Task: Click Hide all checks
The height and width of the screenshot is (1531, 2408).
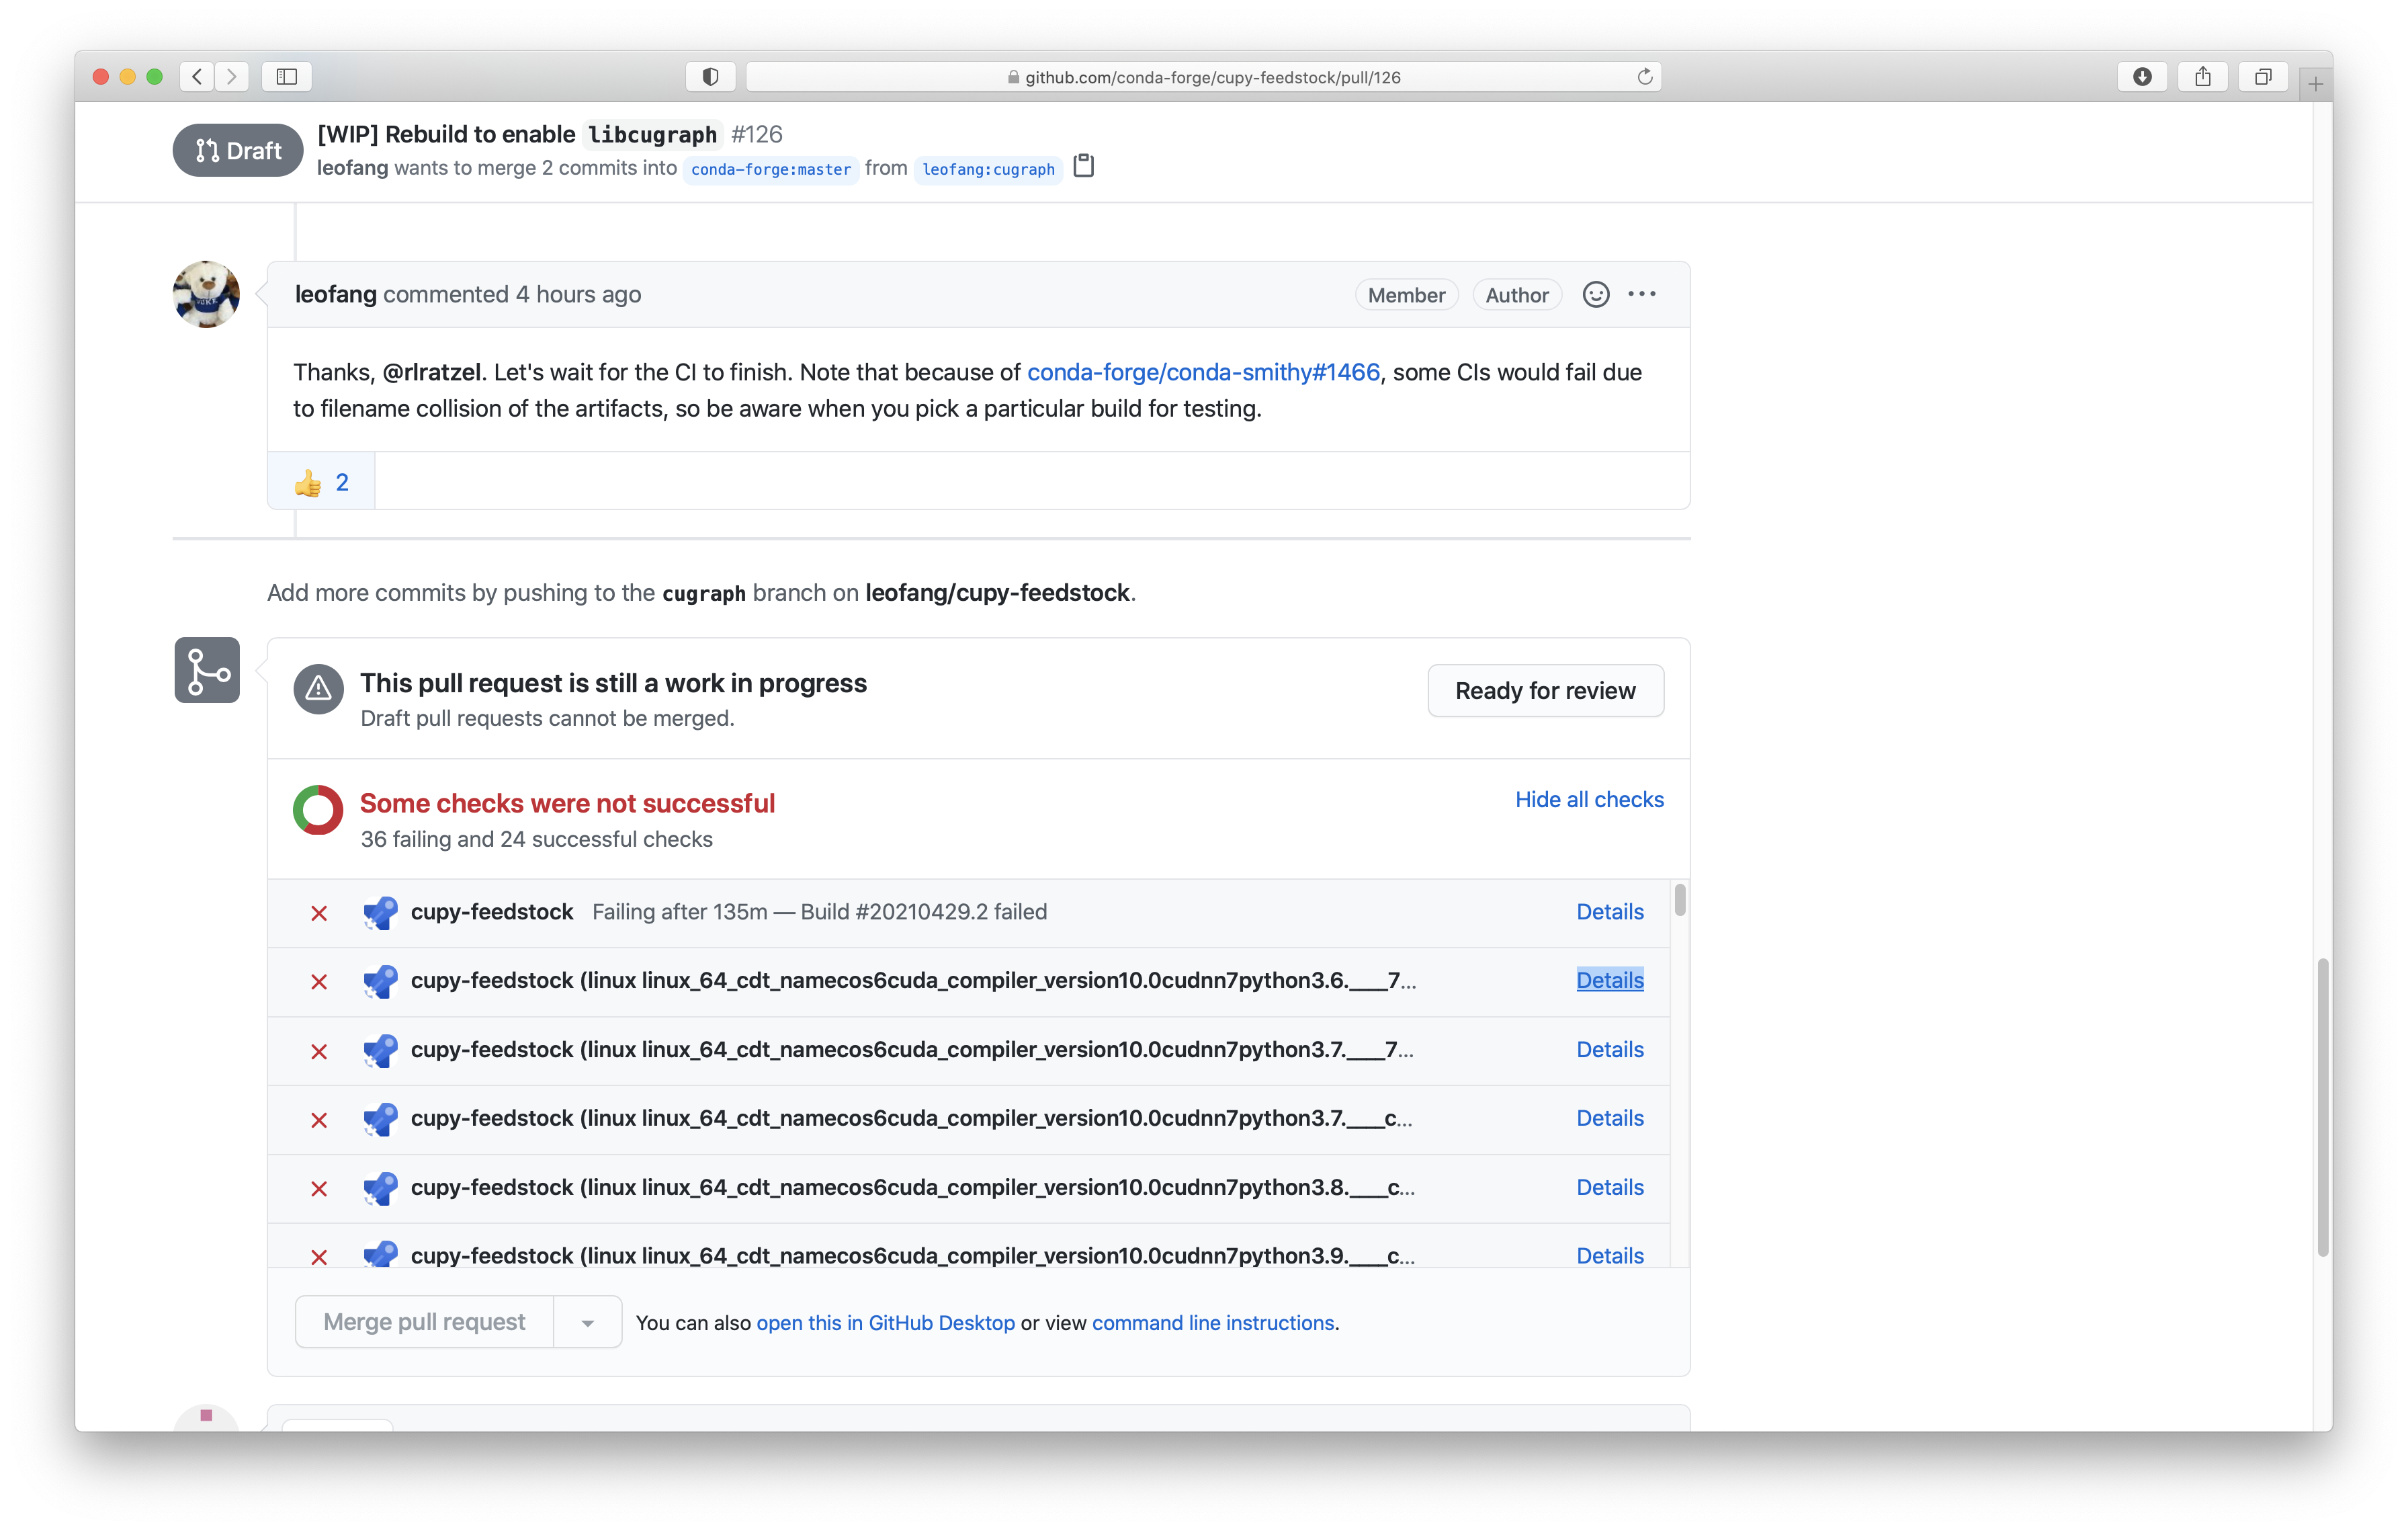Action: click(1589, 800)
